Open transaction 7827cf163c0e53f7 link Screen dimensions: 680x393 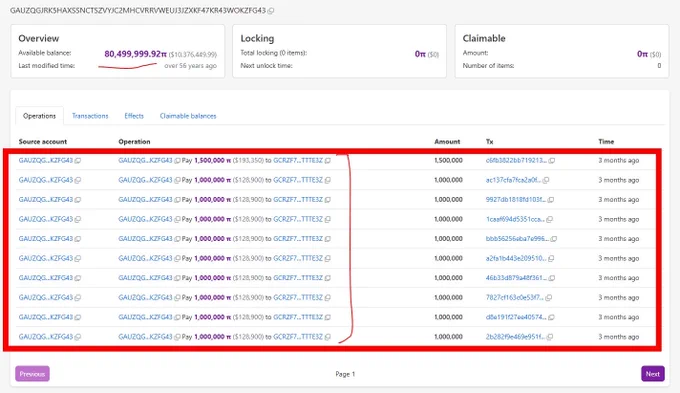[515, 298]
